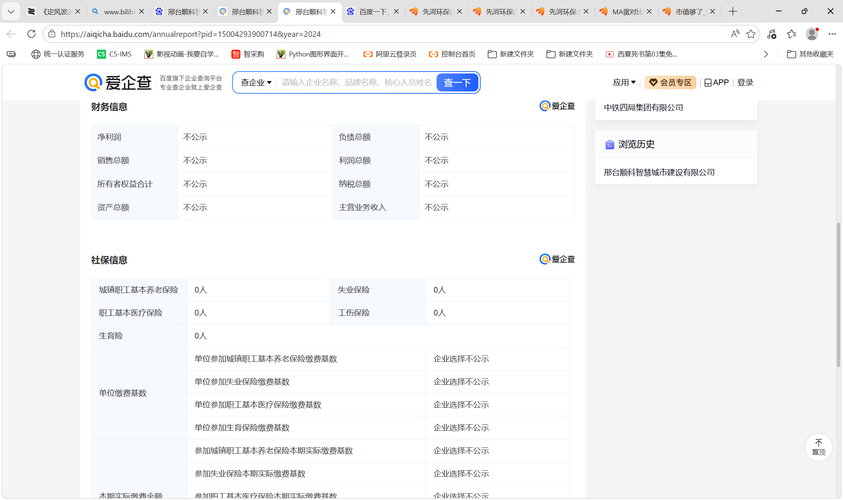Select the 负债总额 table cell

click(x=376, y=137)
